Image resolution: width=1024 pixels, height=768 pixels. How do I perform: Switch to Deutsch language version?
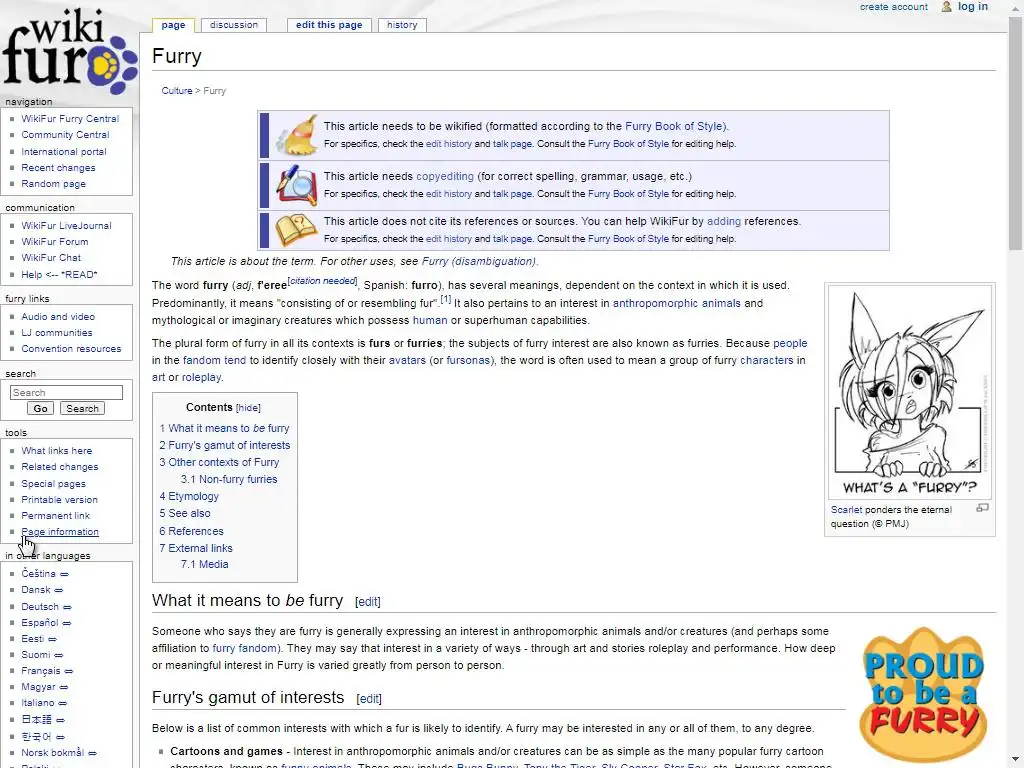40,607
